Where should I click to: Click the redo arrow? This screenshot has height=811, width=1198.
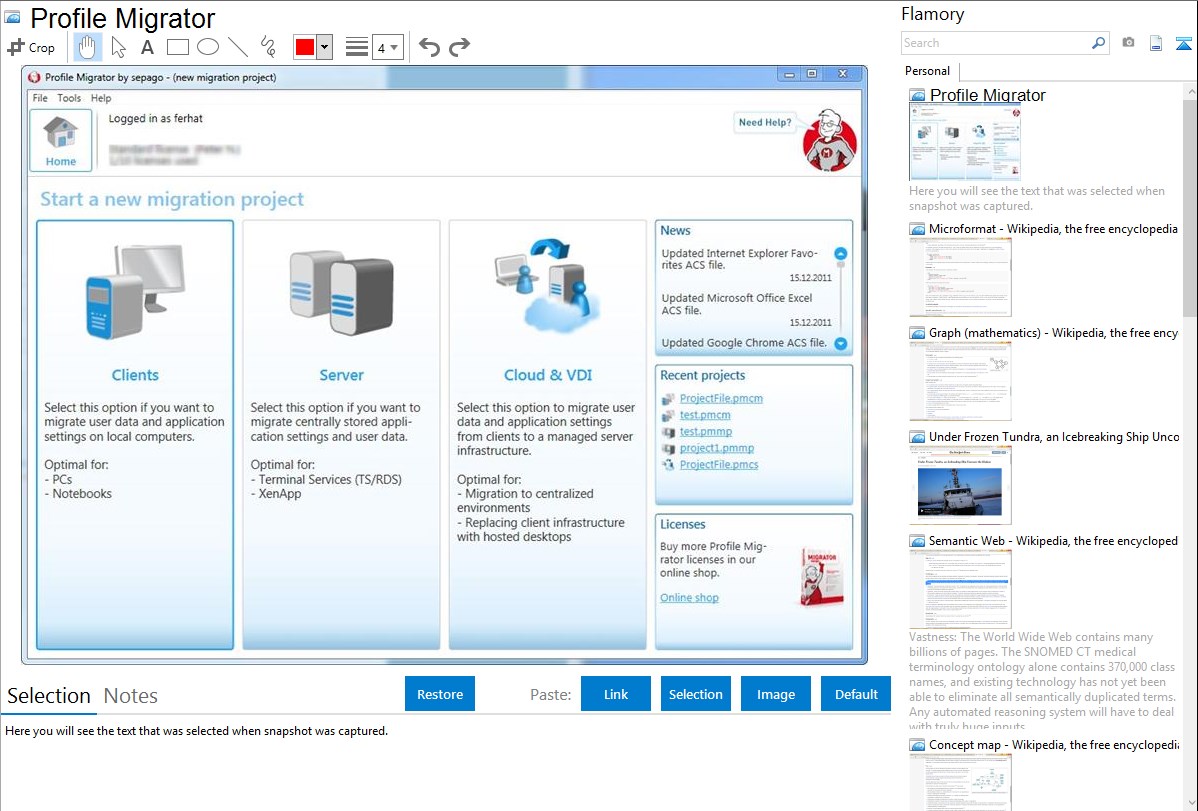point(459,47)
